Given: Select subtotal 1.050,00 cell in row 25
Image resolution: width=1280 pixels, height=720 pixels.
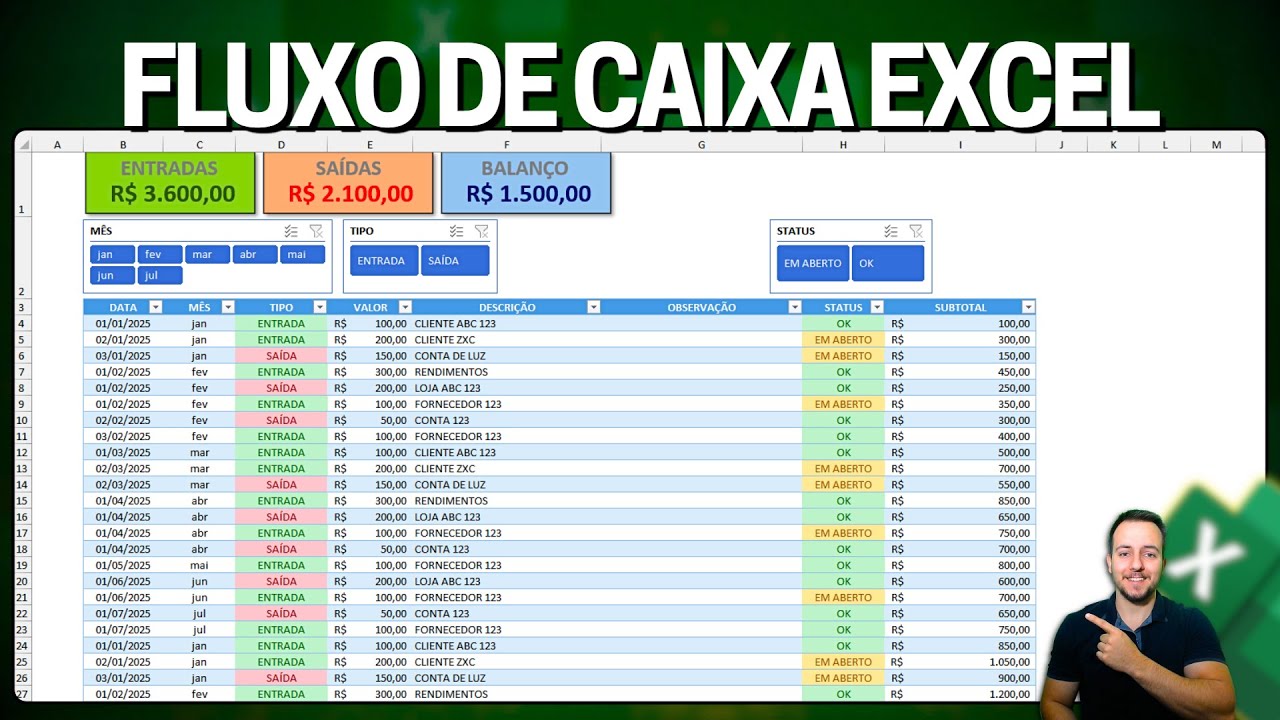Looking at the screenshot, I should click(x=960, y=662).
